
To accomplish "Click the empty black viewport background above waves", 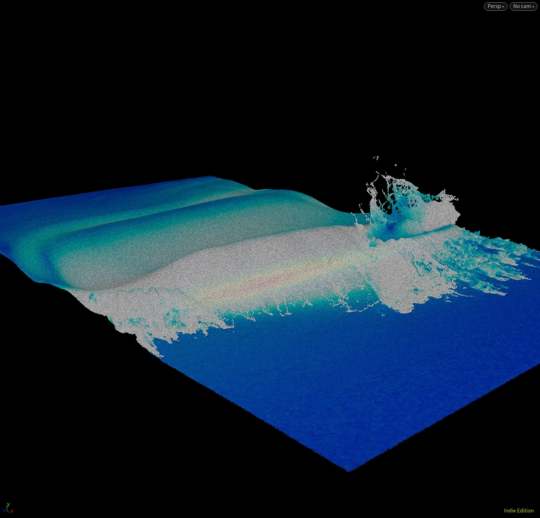I will coord(241,86).
